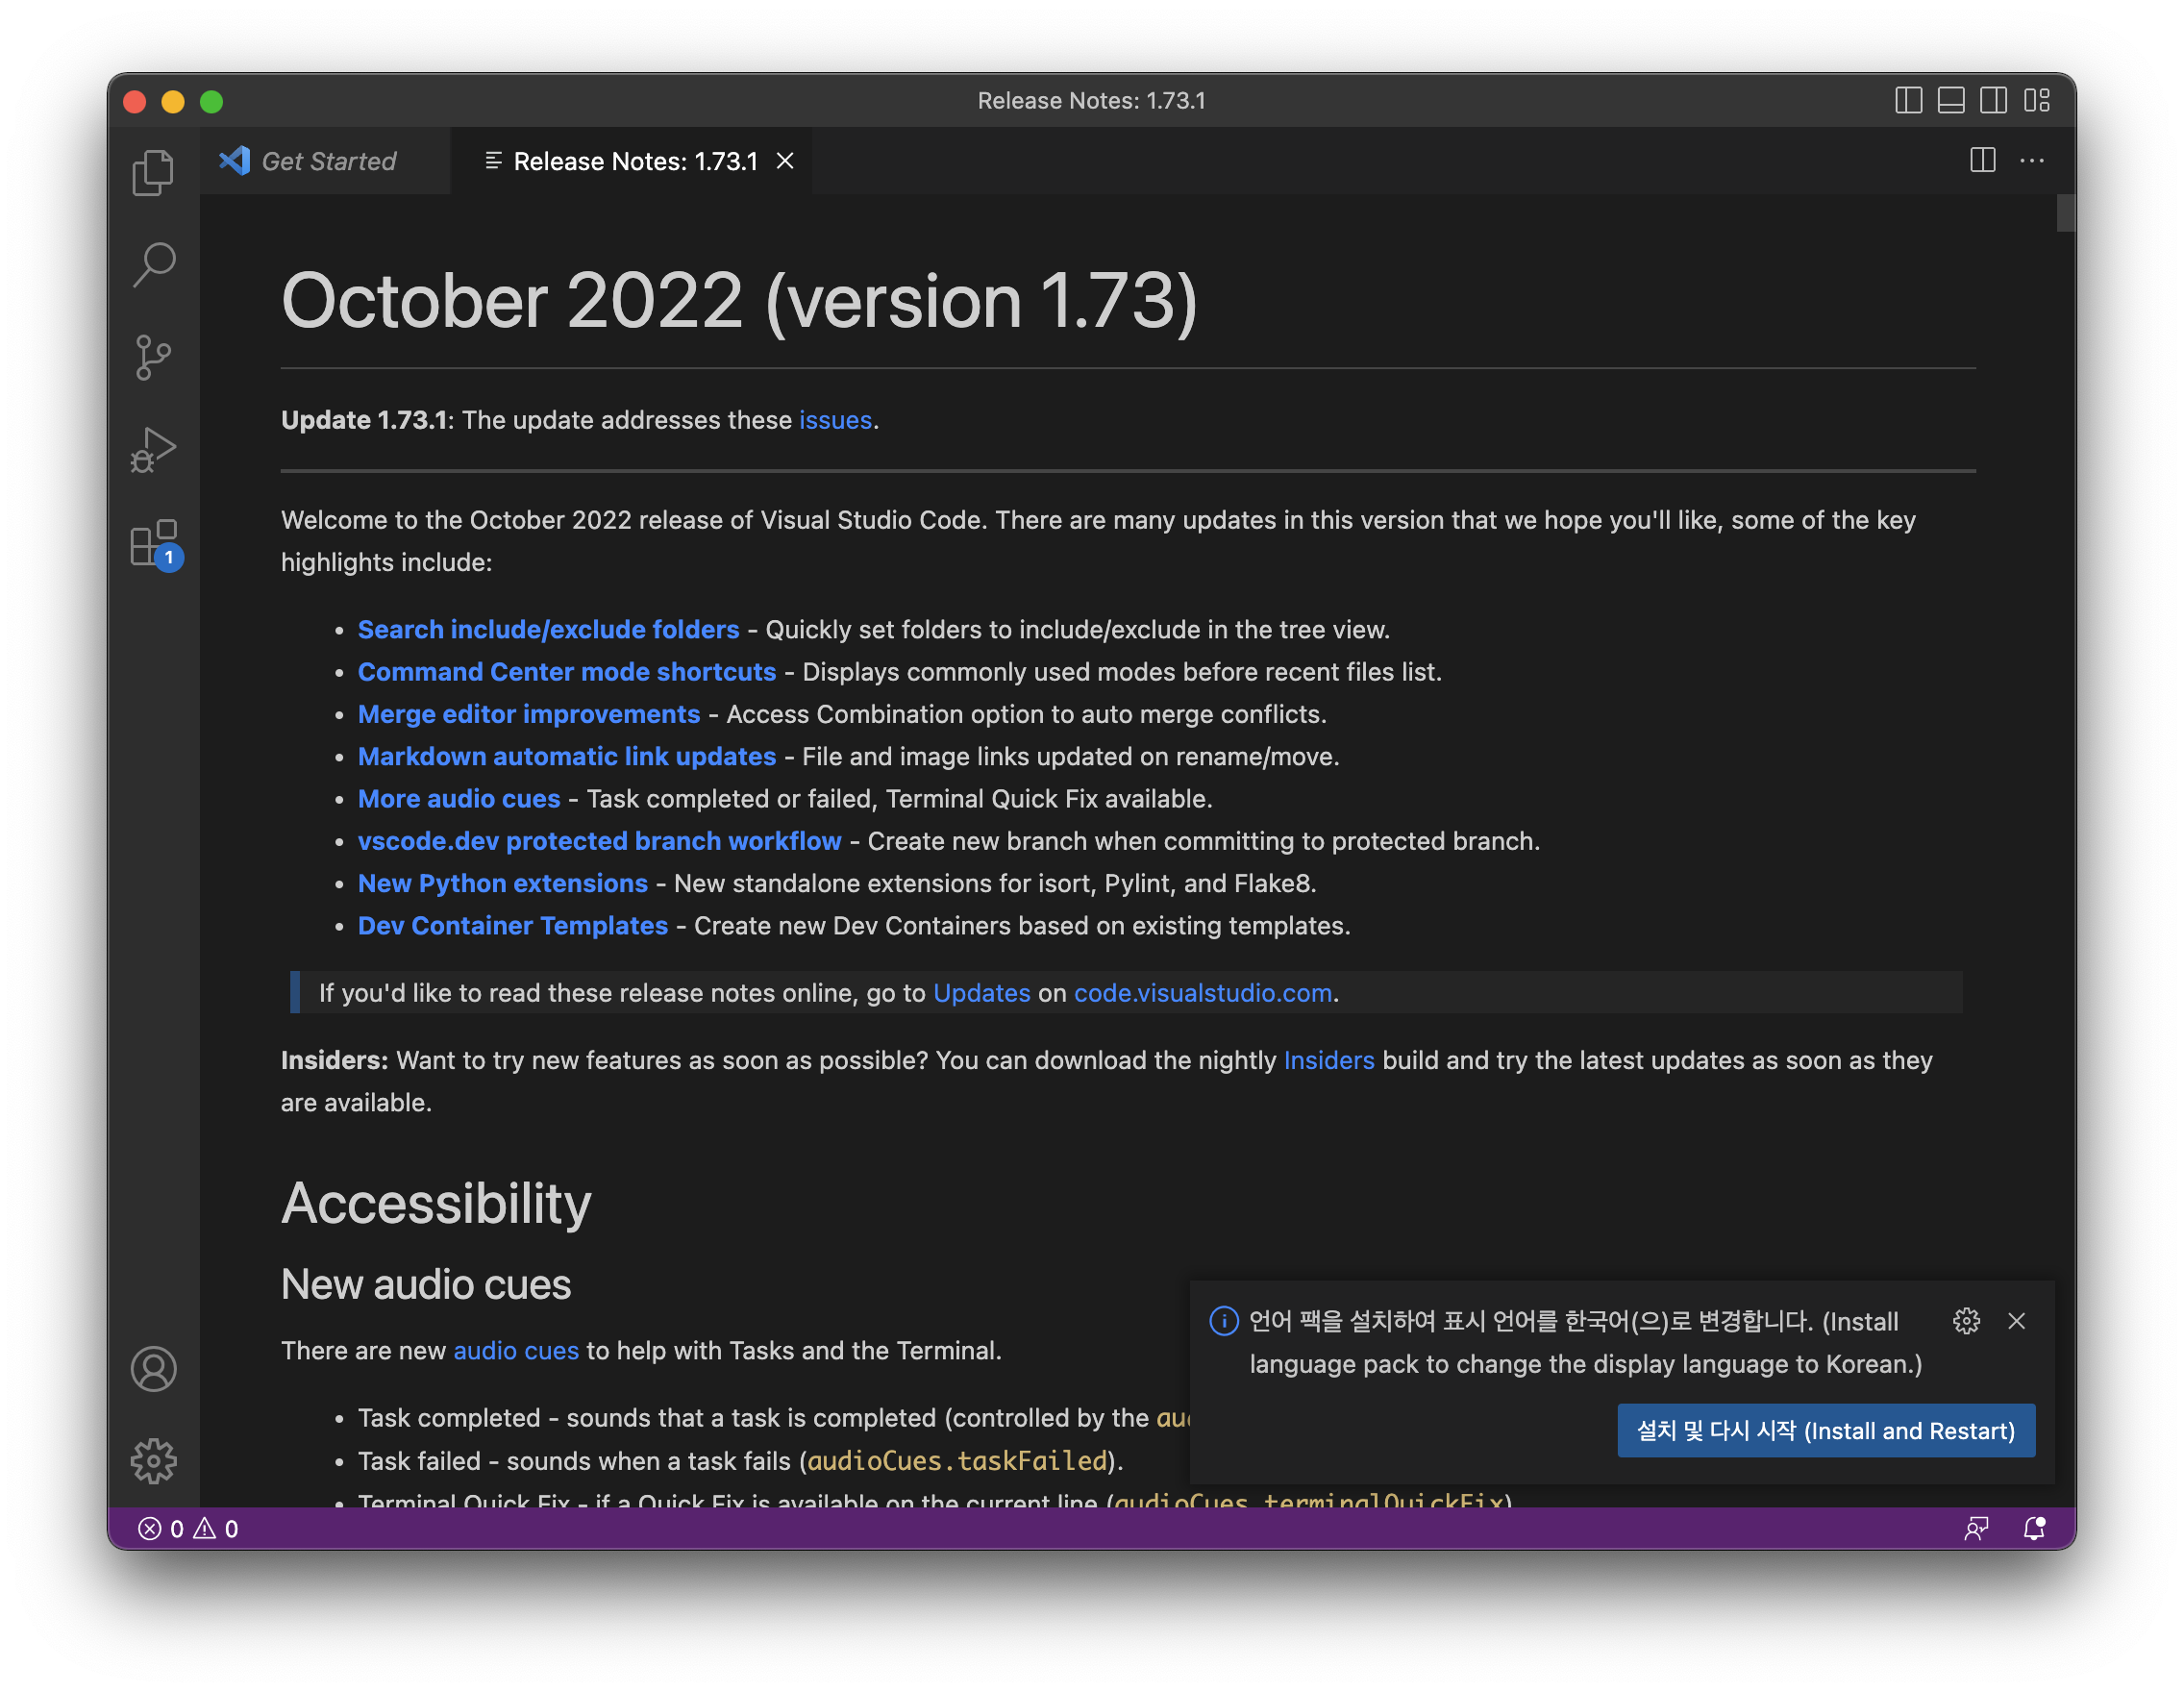This screenshot has width=2184, height=1692.
Task: Open problems via errors and warnings status item
Action: pyautogui.click(x=188, y=1529)
